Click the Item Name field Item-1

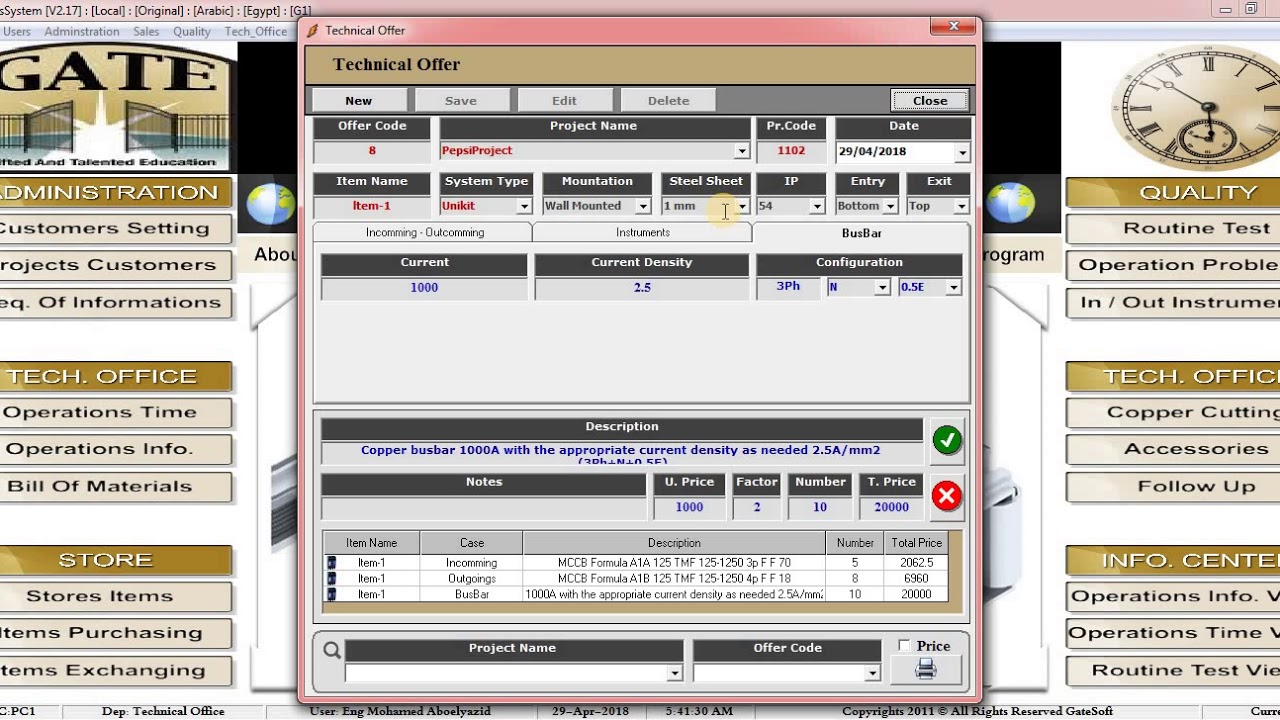pyautogui.click(x=372, y=206)
